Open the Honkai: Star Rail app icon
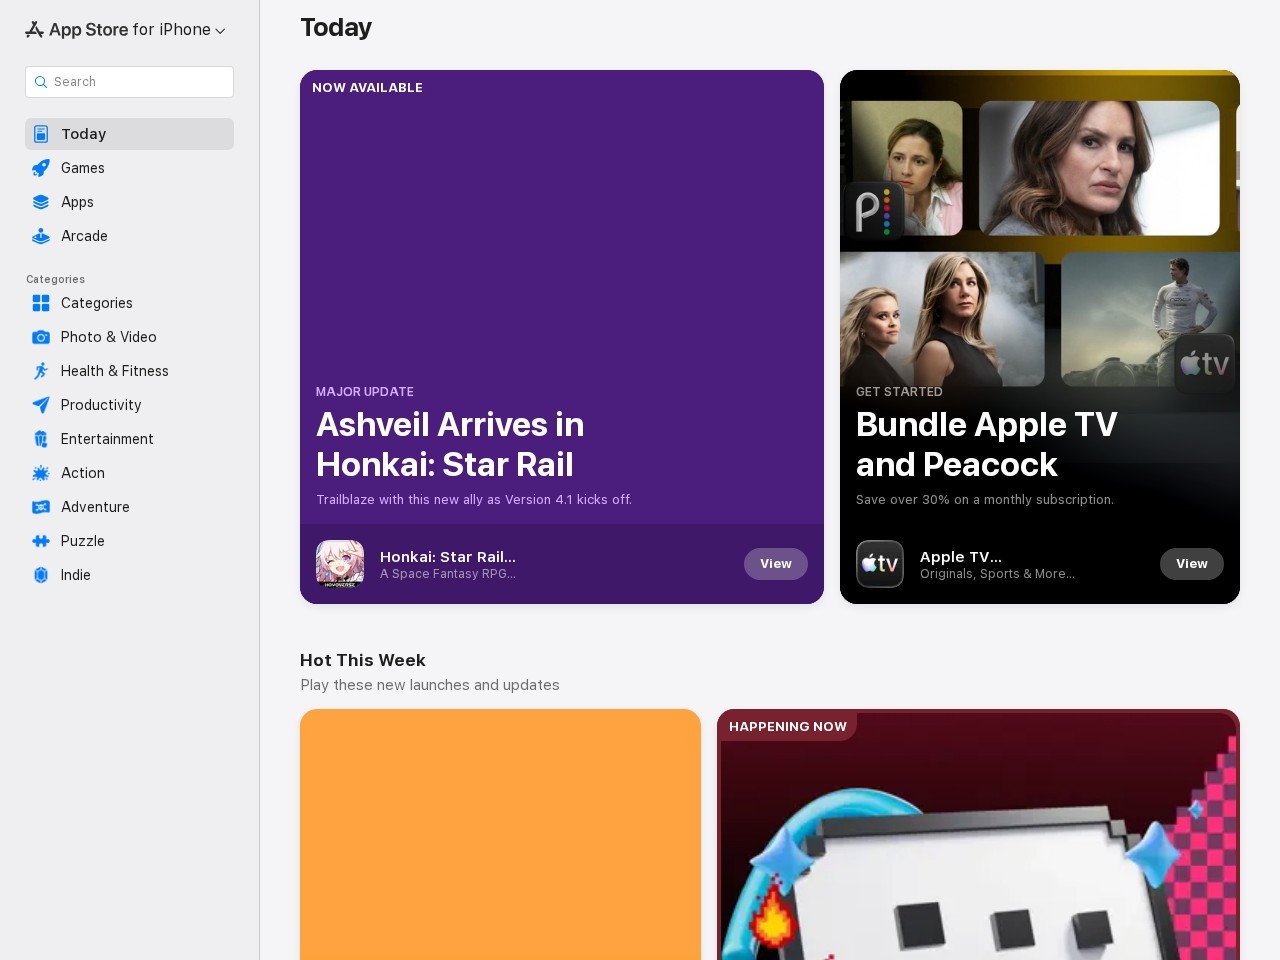 (340, 564)
